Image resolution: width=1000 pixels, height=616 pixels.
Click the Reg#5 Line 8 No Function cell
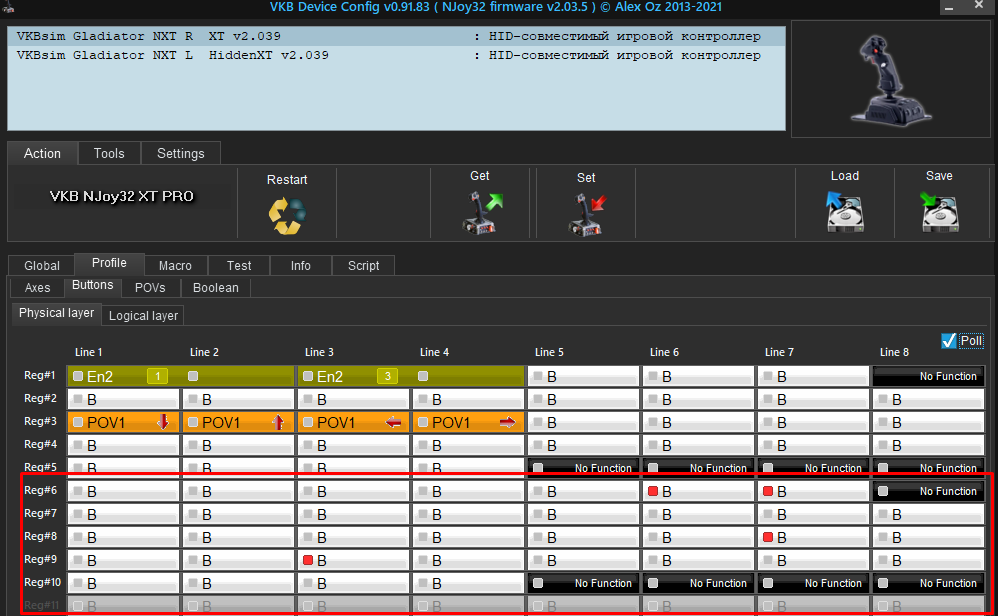tap(928, 468)
